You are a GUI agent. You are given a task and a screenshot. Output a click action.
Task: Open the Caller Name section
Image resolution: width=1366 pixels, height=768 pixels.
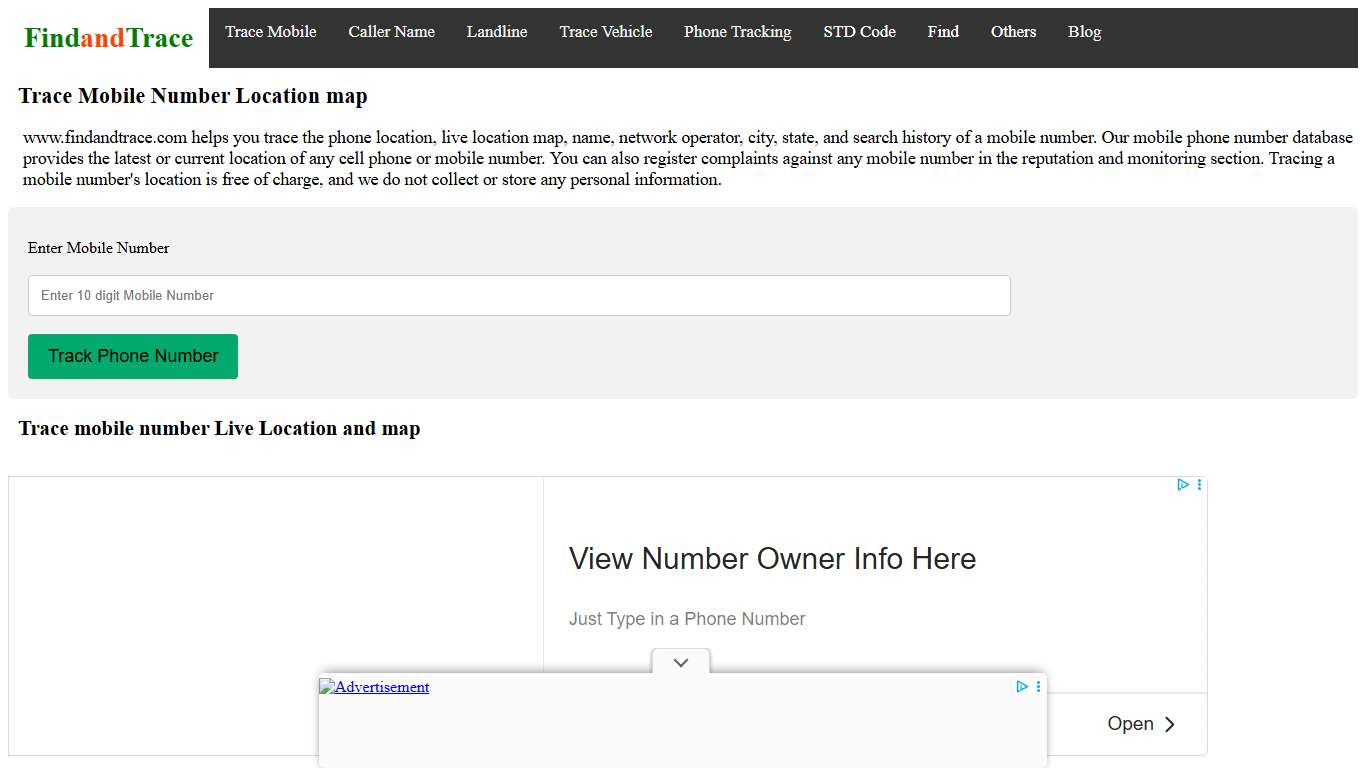(391, 32)
